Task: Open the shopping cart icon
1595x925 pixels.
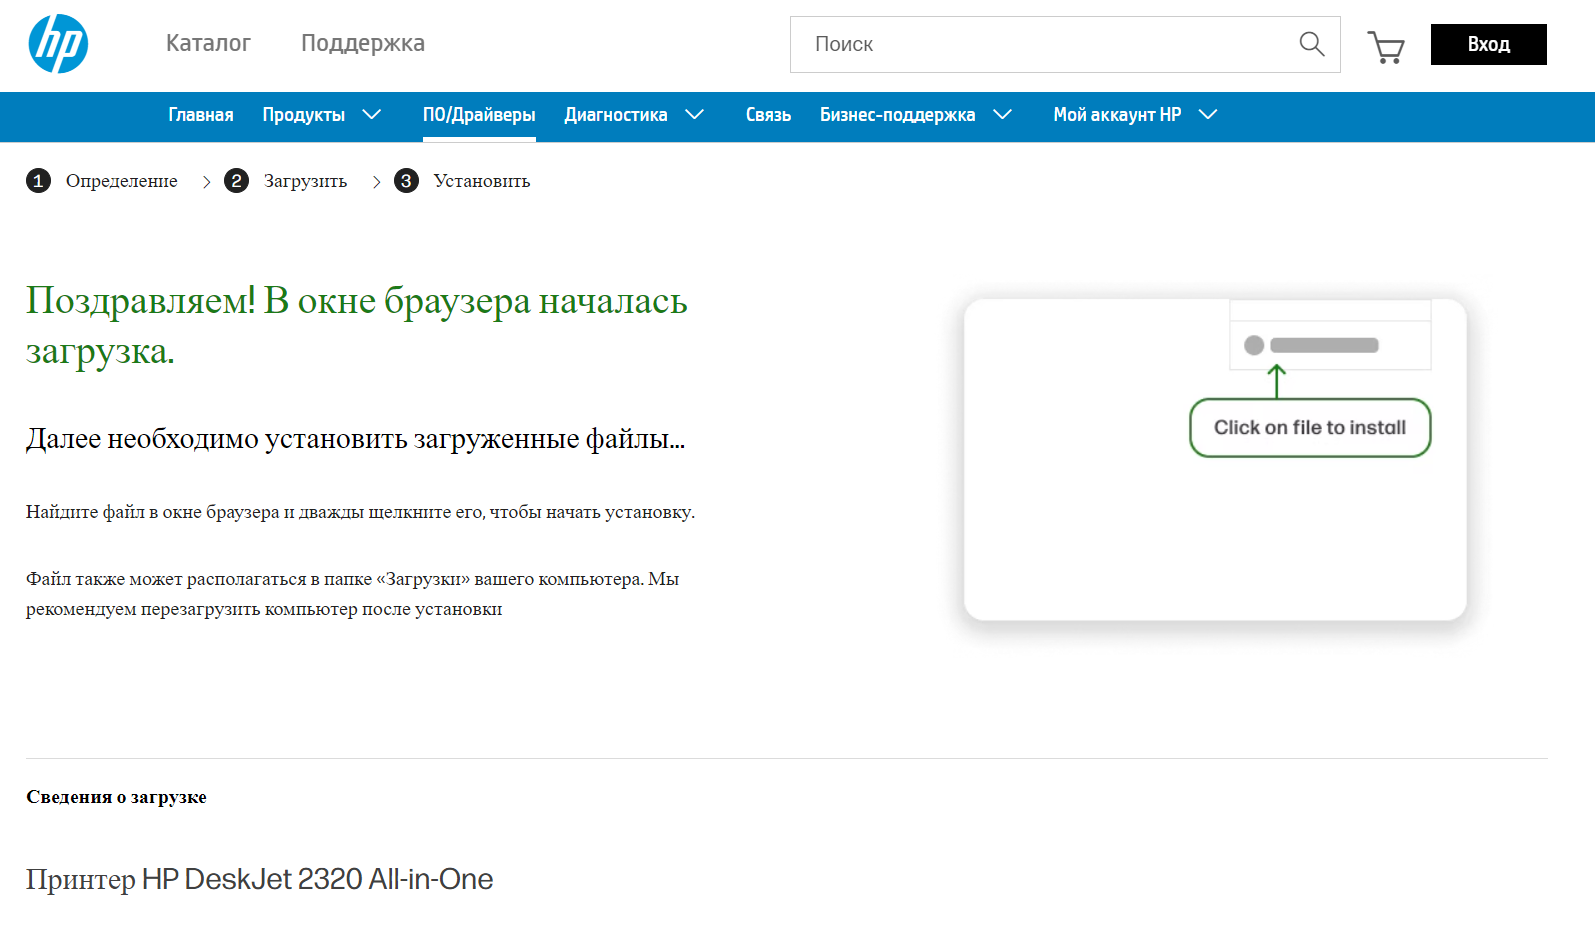Action: pyautogui.click(x=1386, y=46)
